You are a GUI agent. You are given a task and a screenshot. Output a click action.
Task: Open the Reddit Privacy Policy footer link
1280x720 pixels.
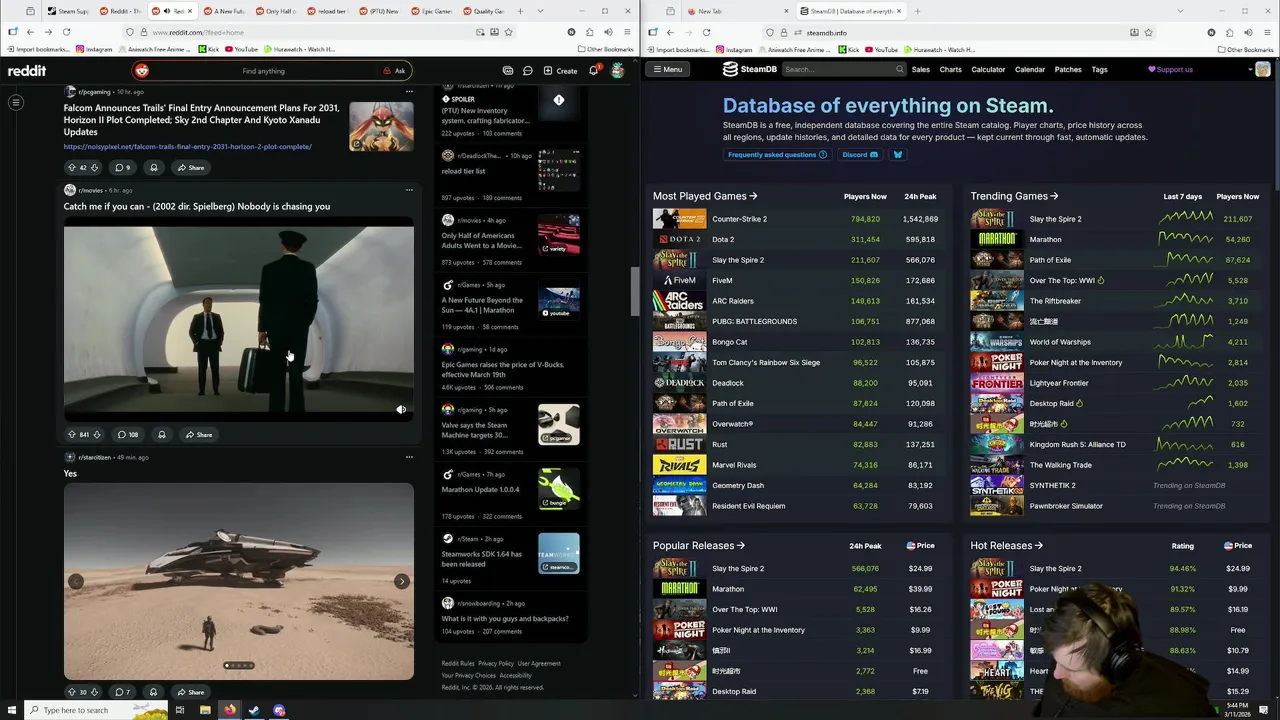[495, 663]
